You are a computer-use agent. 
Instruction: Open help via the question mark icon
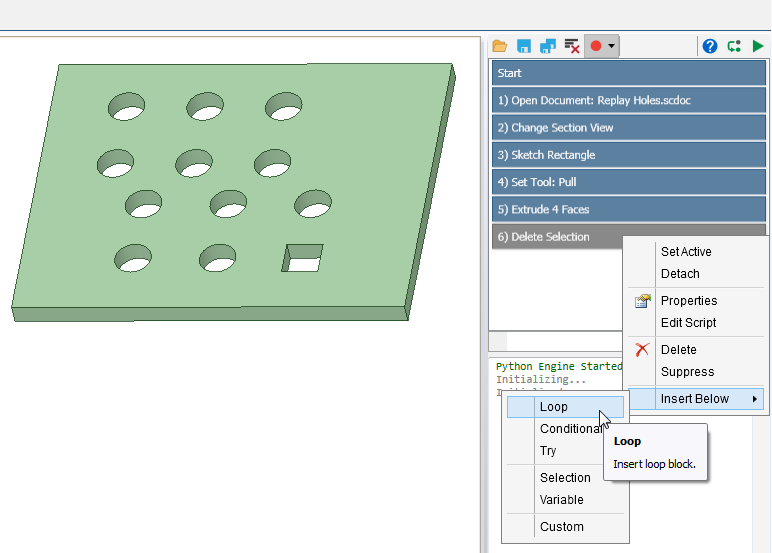click(x=709, y=46)
